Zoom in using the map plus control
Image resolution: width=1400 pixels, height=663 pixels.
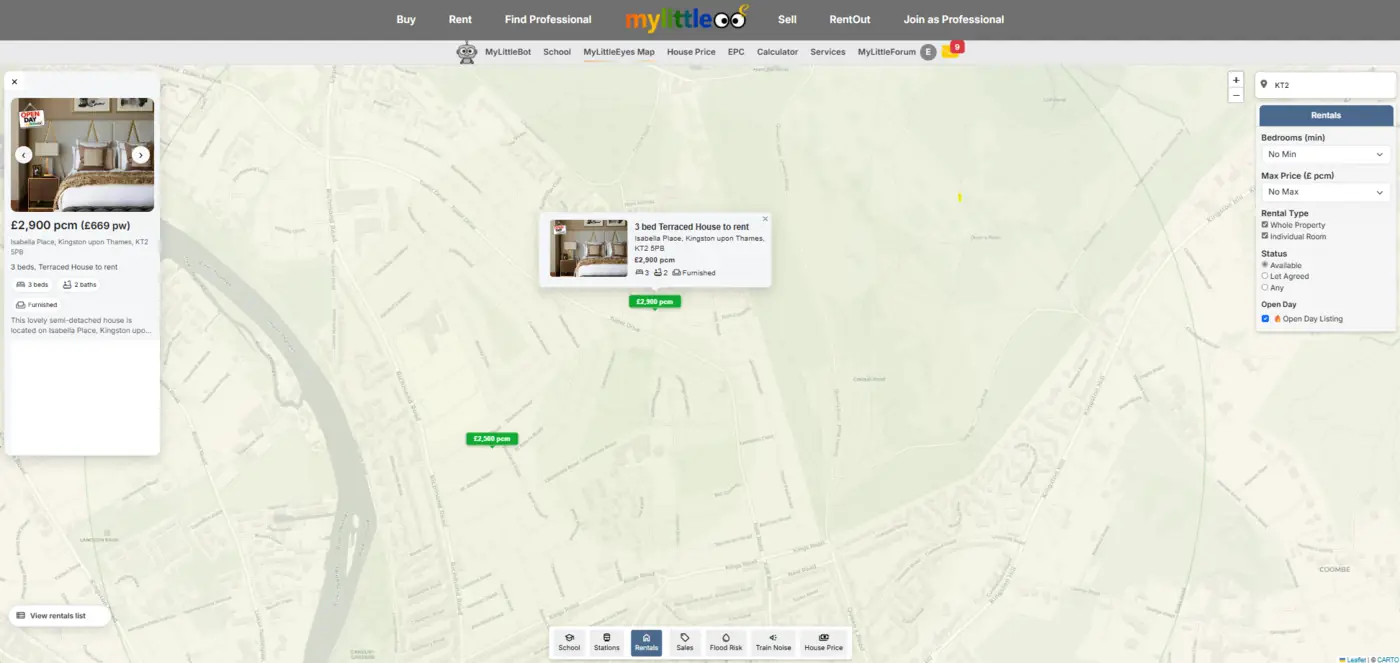[1236, 79]
